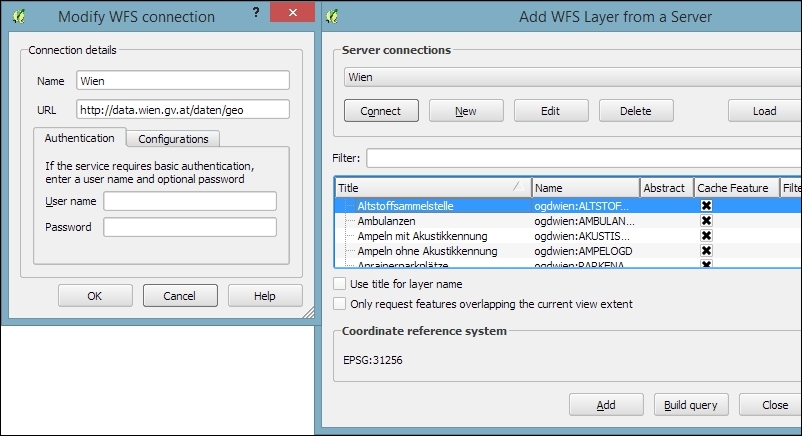Click ogdwien:AKUSTIS... name cell
Screen dimensions: 802x436
[x=582, y=236]
